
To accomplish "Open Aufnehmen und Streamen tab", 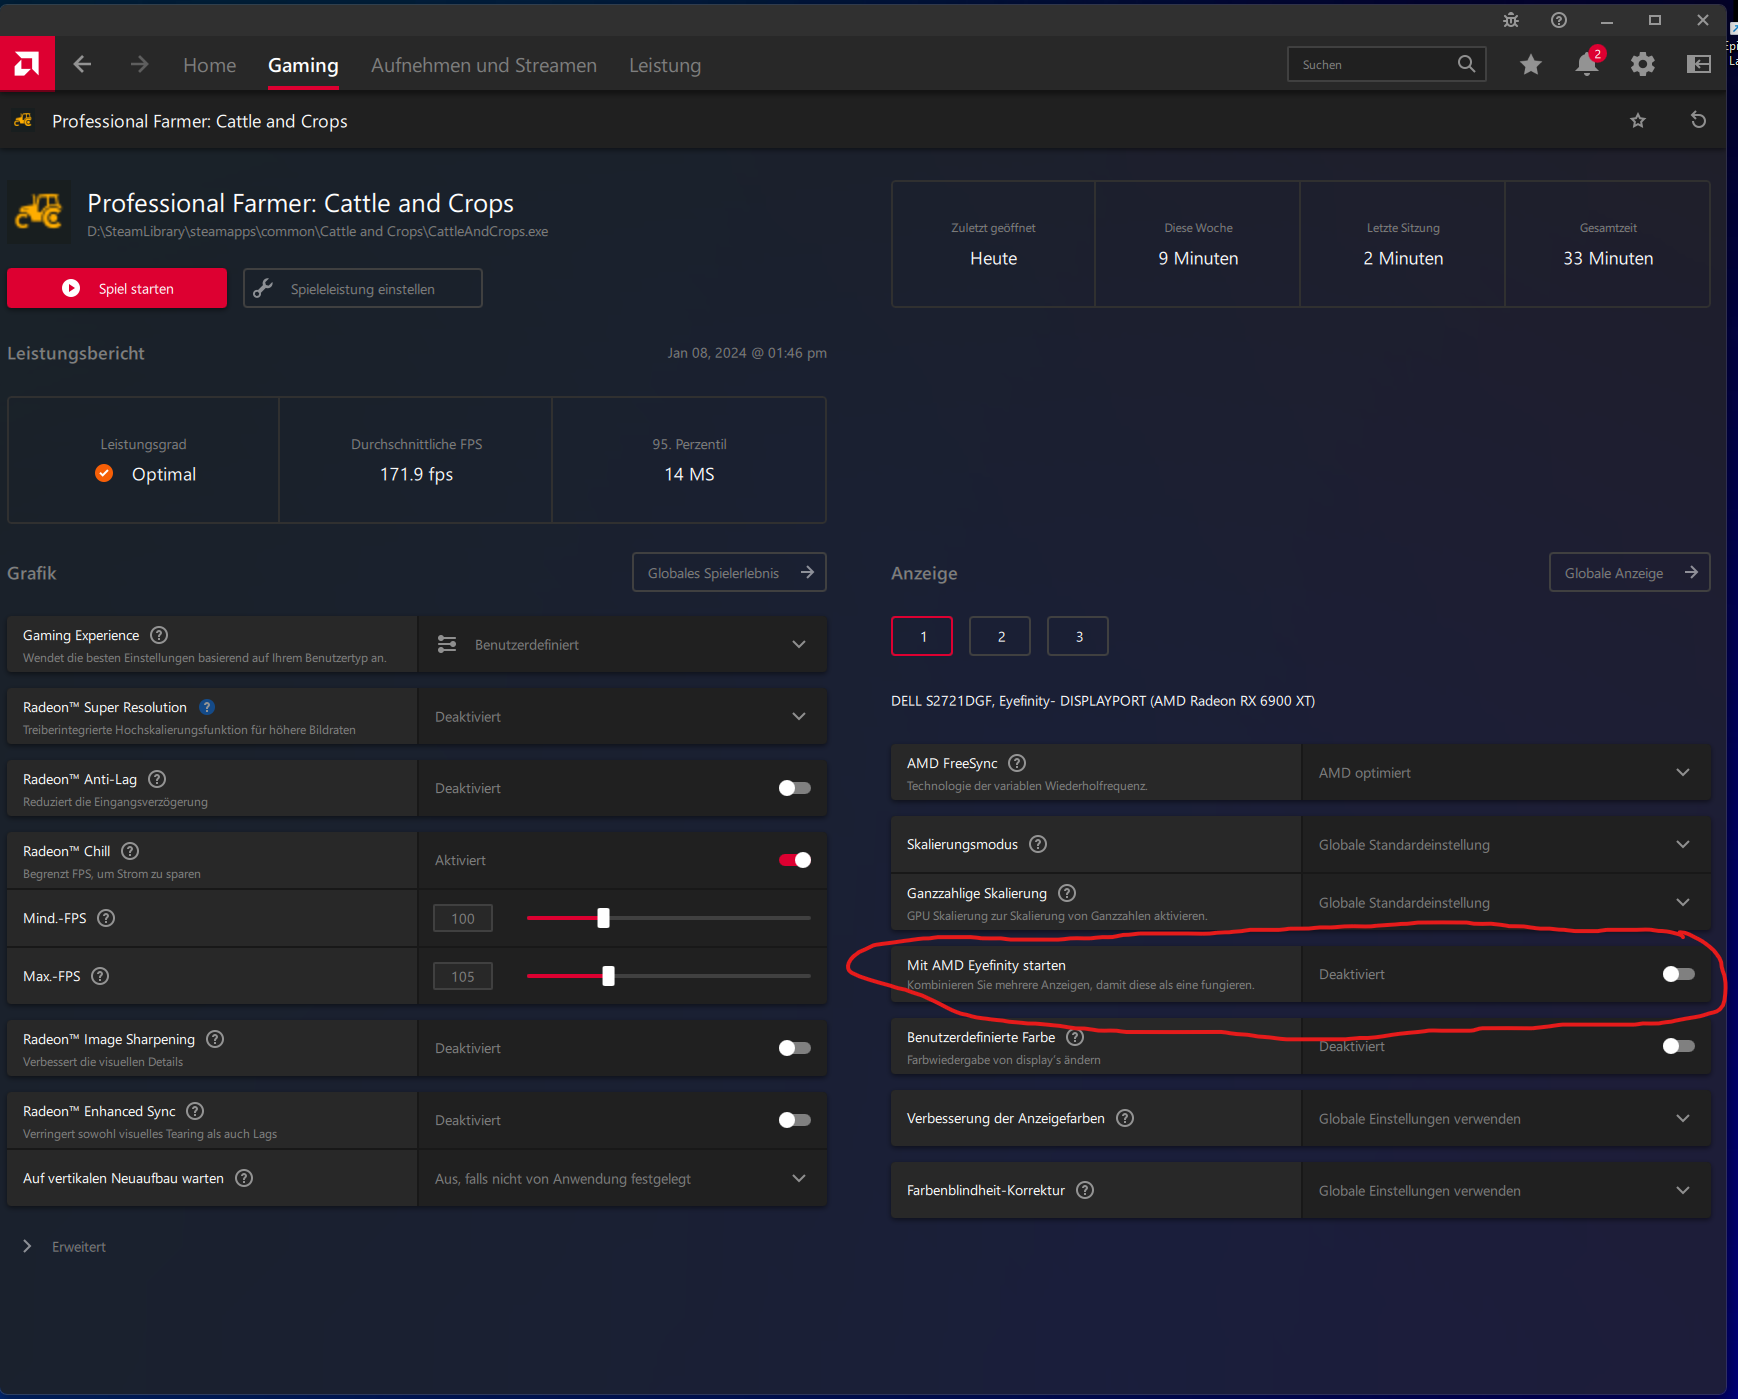I will pos(484,65).
